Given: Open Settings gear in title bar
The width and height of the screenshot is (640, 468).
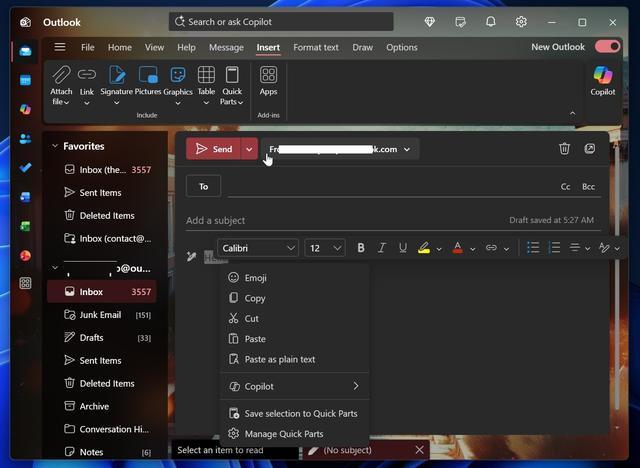Looking at the screenshot, I should click(x=521, y=22).
